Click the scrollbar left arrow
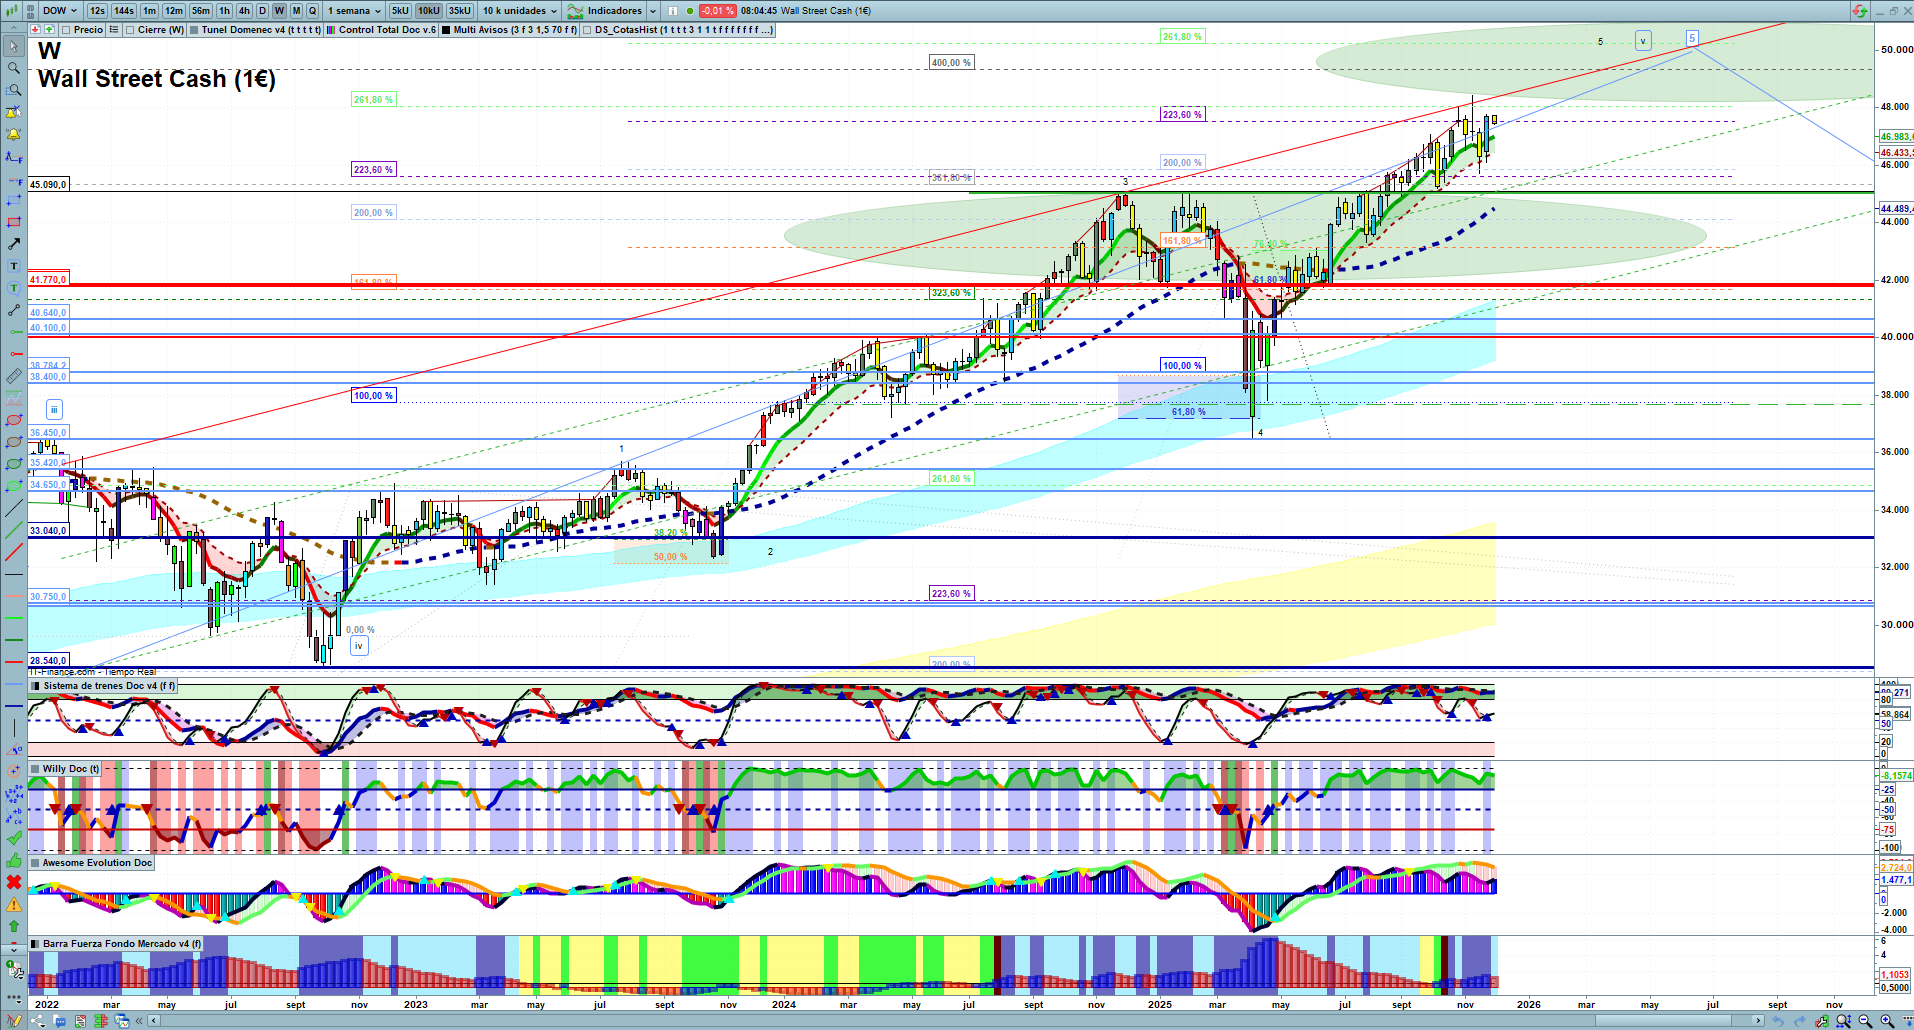 tap(153, 1021)
